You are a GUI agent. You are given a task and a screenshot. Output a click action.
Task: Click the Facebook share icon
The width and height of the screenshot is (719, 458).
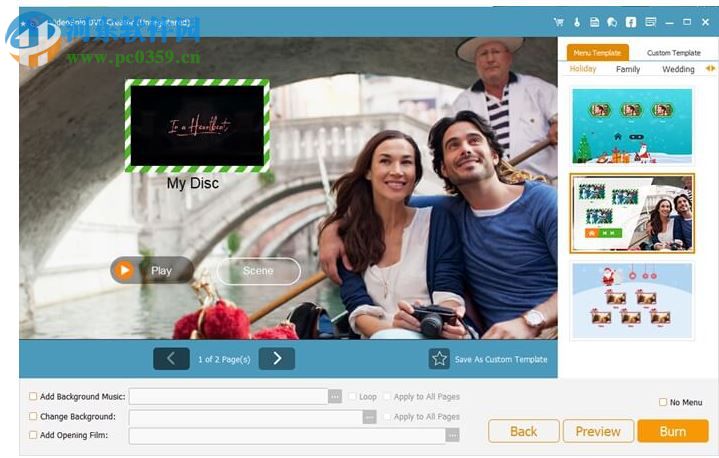click(x=631, y=22)
